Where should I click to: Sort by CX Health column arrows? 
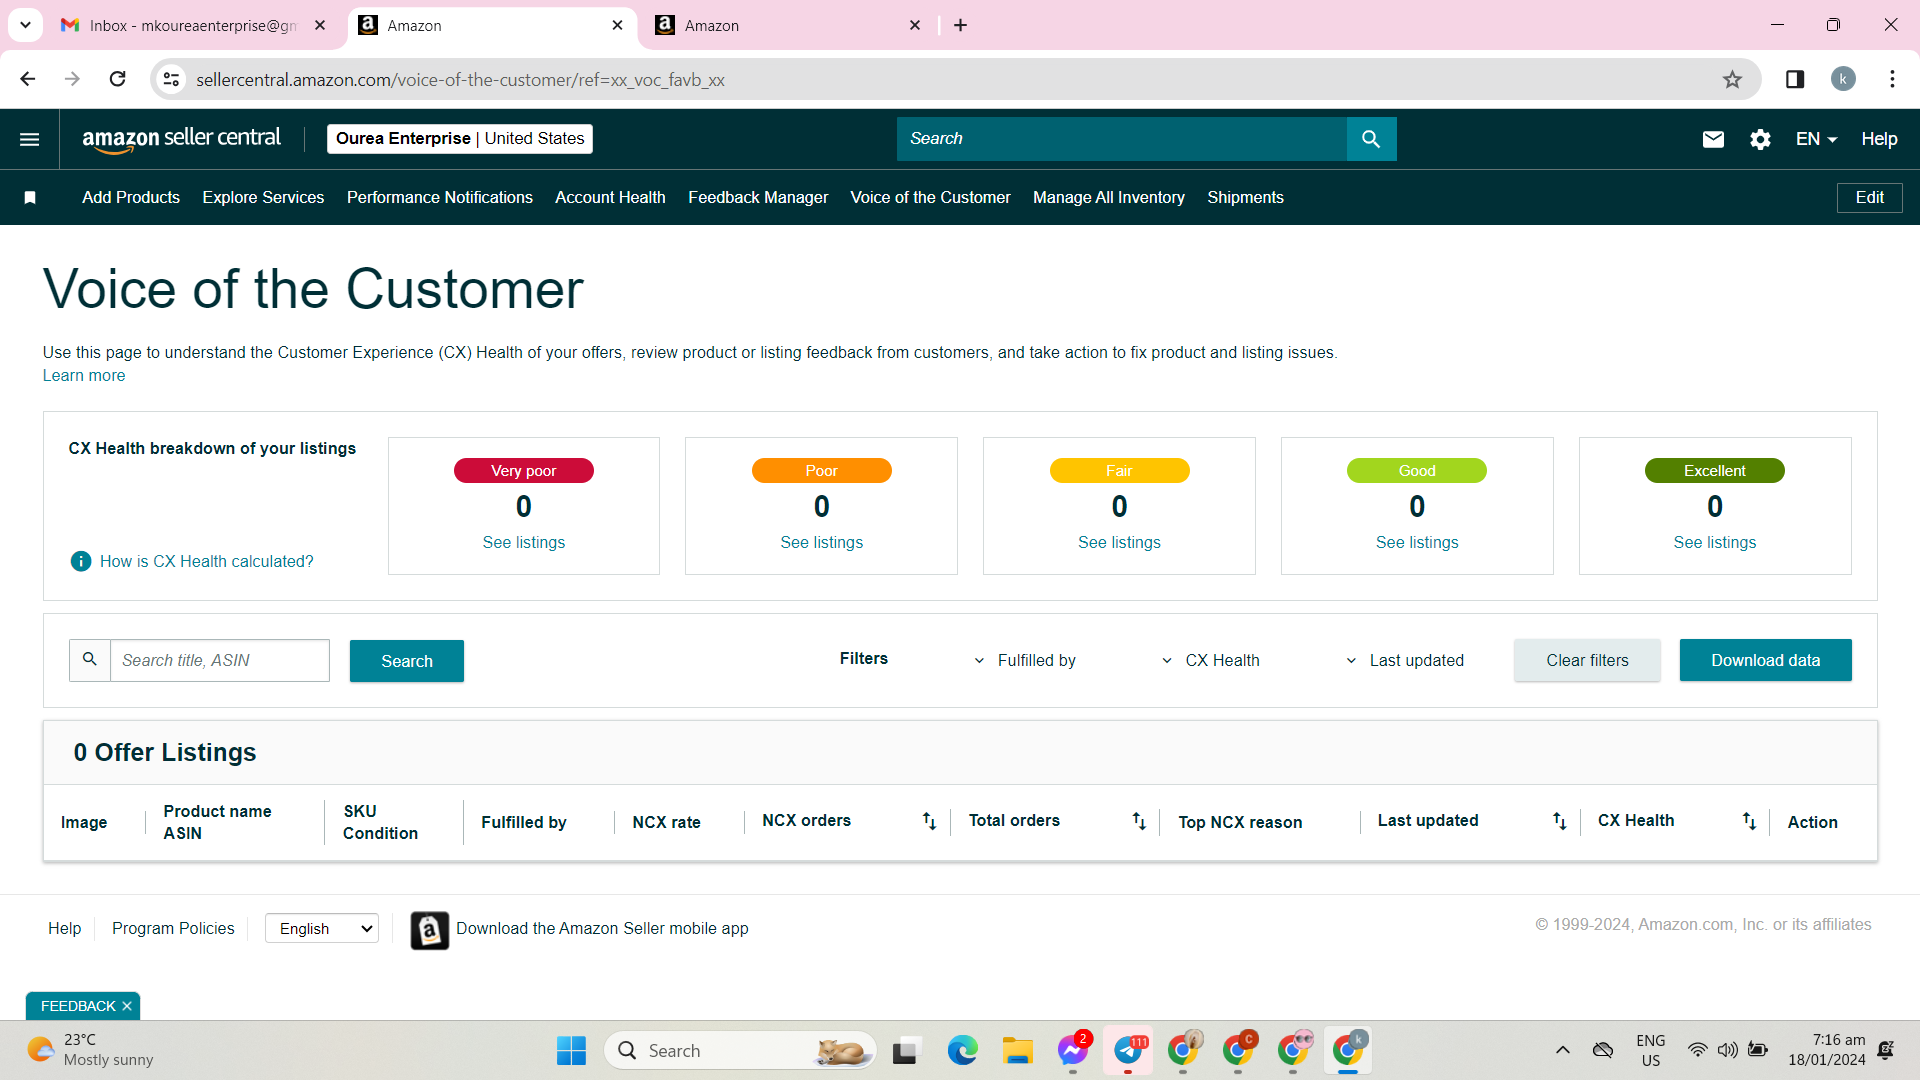click(x=1749, y=821)
